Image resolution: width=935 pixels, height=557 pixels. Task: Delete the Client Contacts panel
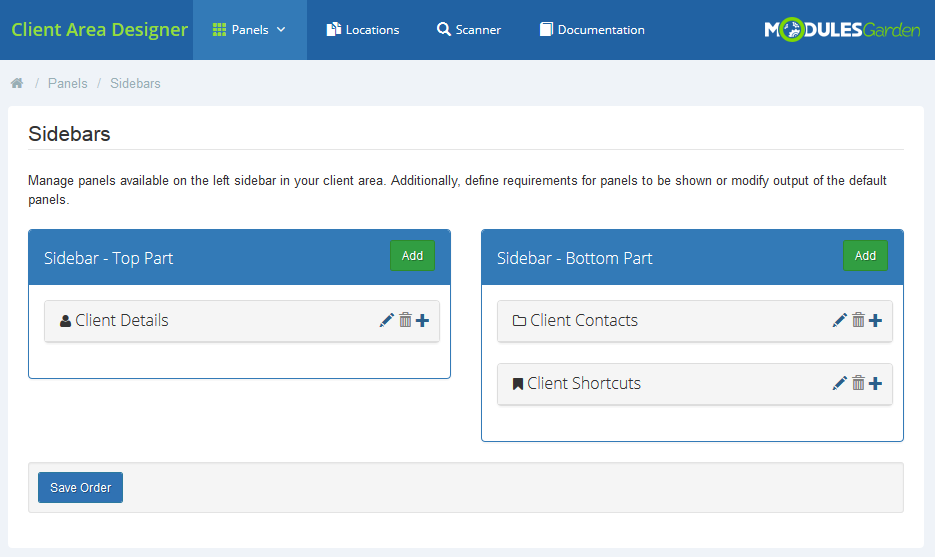click(858, 320)
